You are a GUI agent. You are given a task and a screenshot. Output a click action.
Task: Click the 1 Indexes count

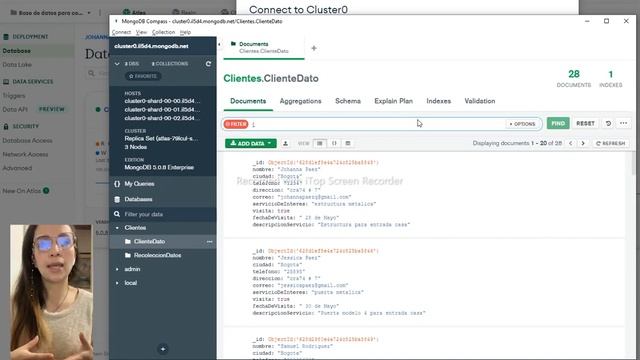[611, 78]
